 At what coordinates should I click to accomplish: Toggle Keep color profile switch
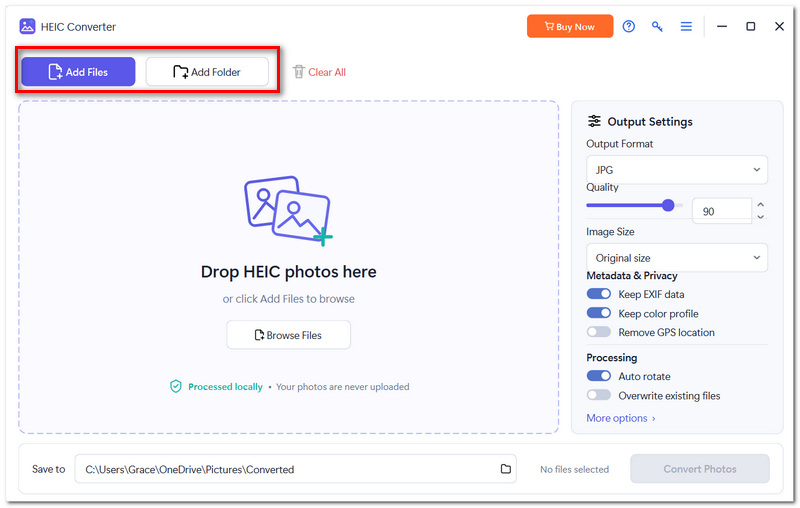click(x=598, y=313)
